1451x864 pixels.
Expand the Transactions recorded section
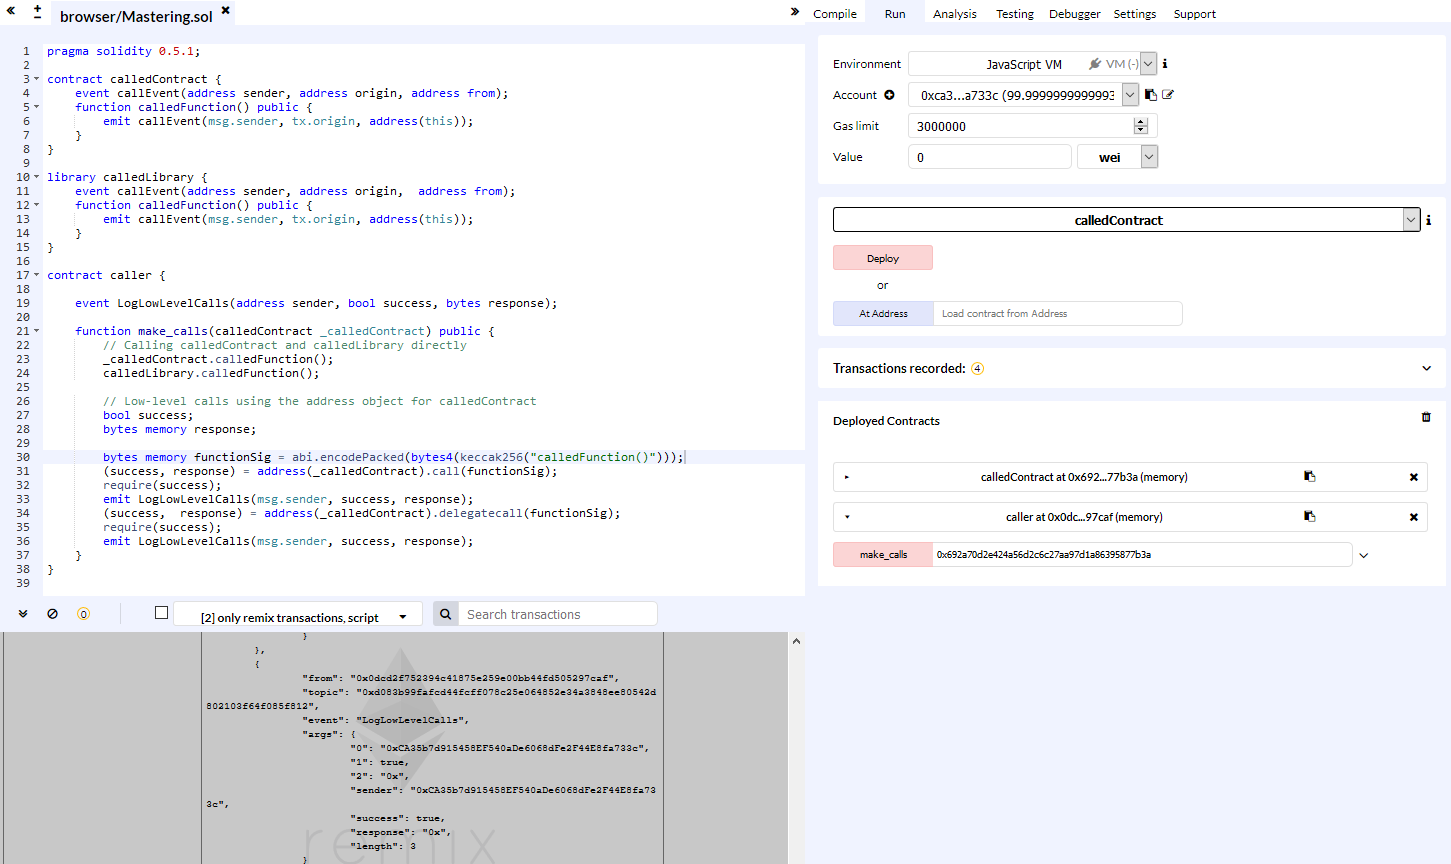point(1427,368)
